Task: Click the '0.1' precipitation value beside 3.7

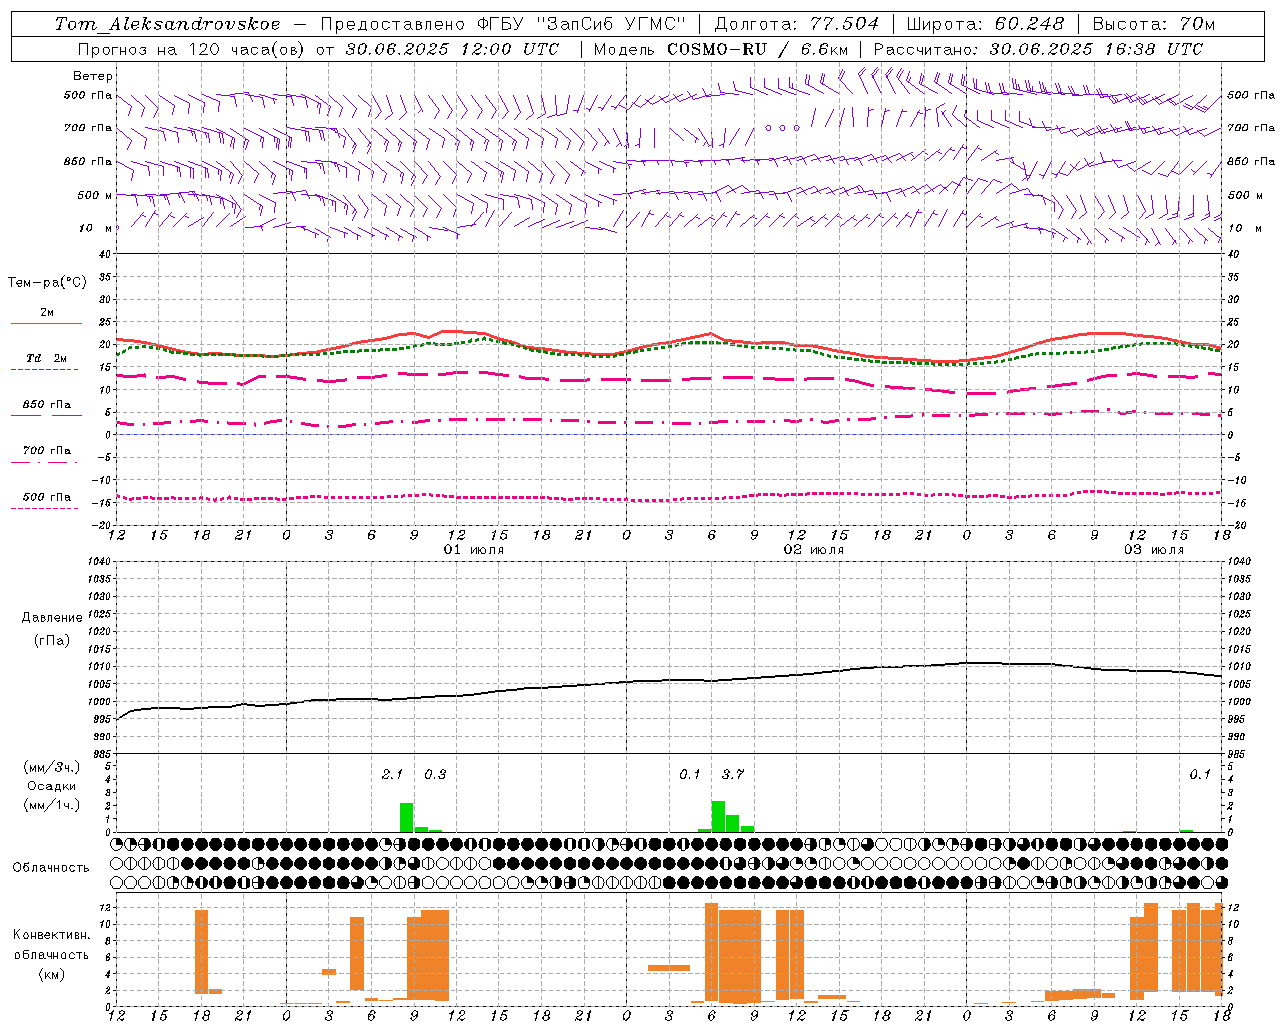Action: pos(690,775)
